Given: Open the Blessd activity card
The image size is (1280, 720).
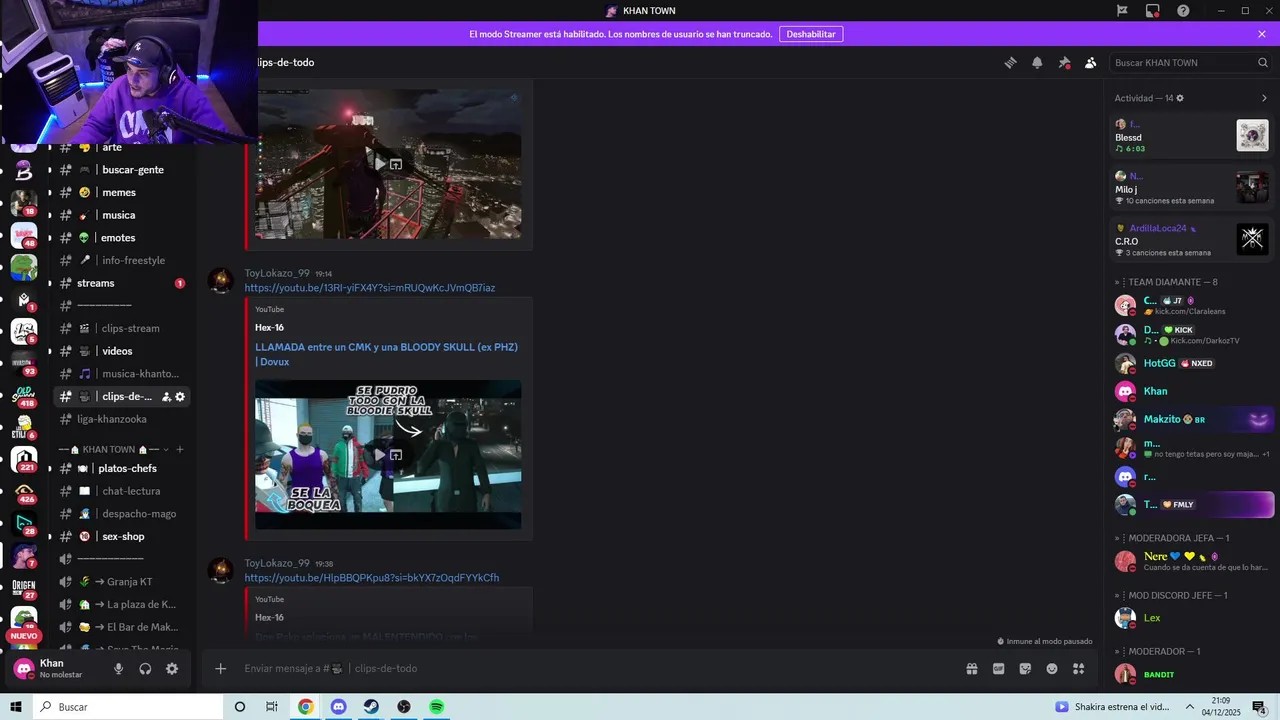Looking at the screenshot, I should tap(1191, 136).
